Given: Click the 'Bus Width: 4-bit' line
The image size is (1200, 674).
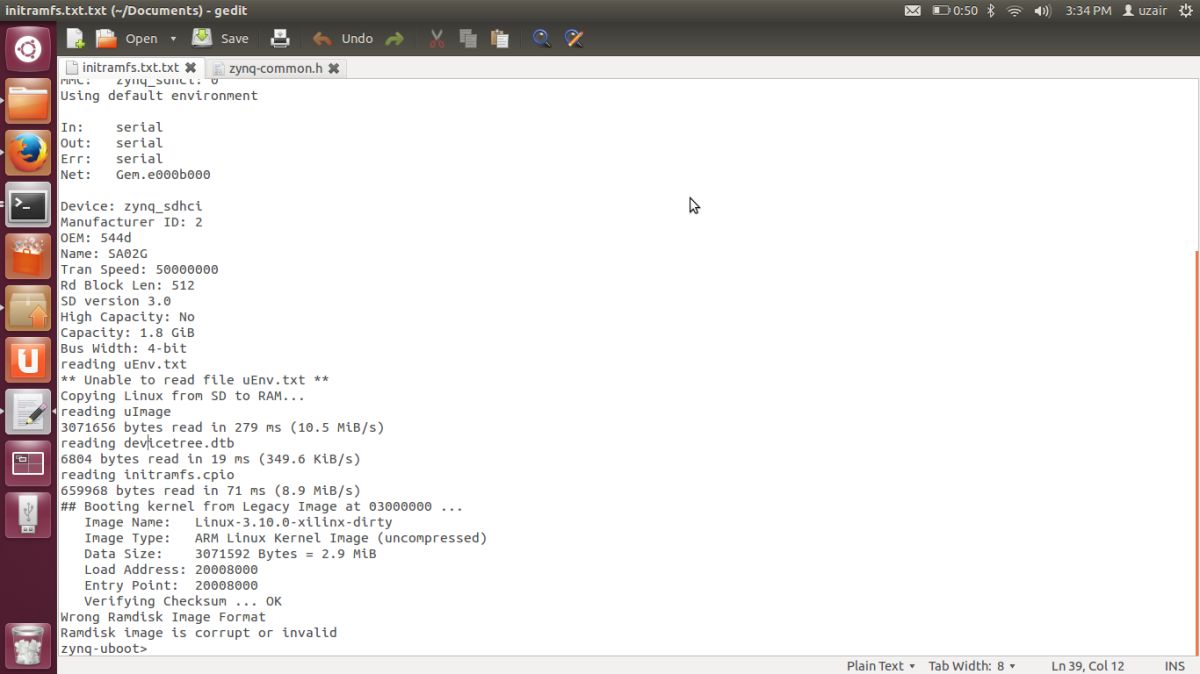Looking at the screenshot, I should (123, 348).
